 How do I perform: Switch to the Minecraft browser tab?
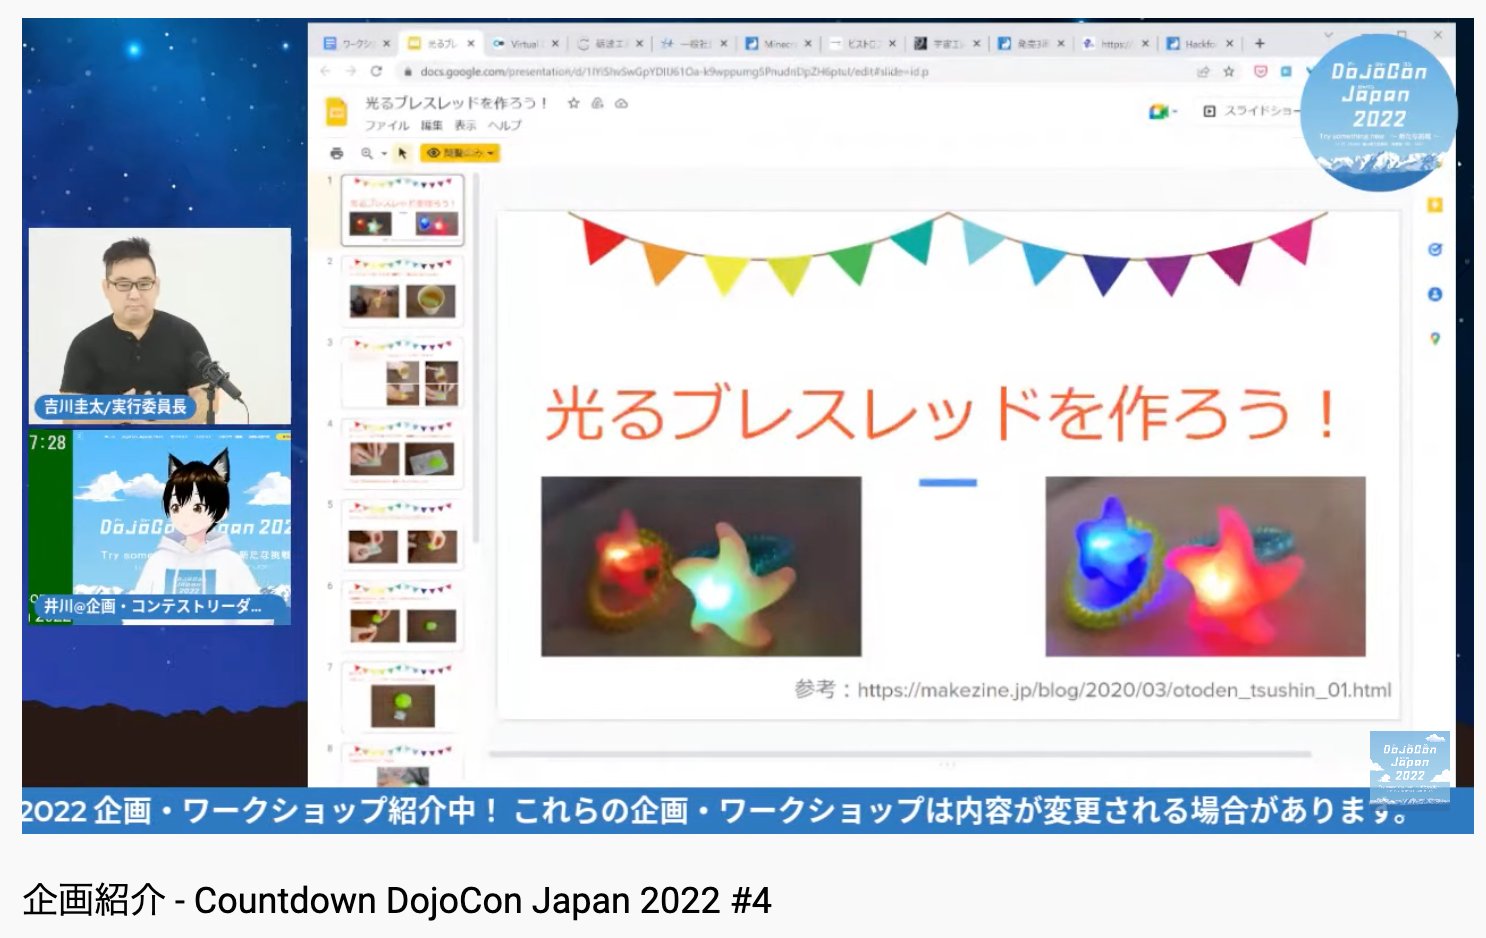point(775,43)
